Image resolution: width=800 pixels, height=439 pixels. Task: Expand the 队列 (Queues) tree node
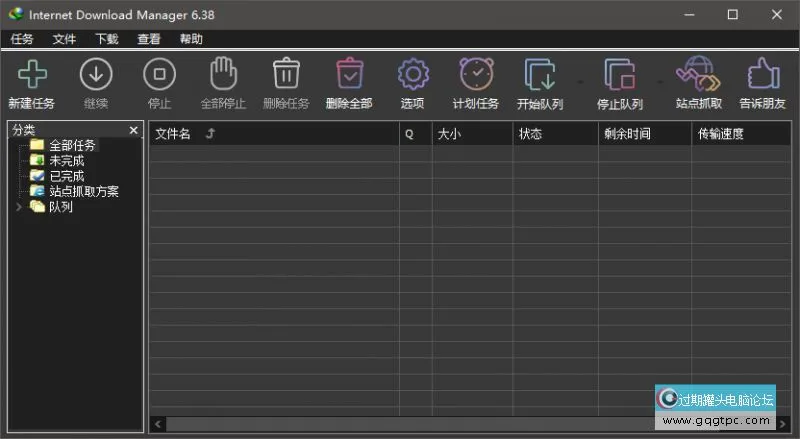click(x=18, y=207)
